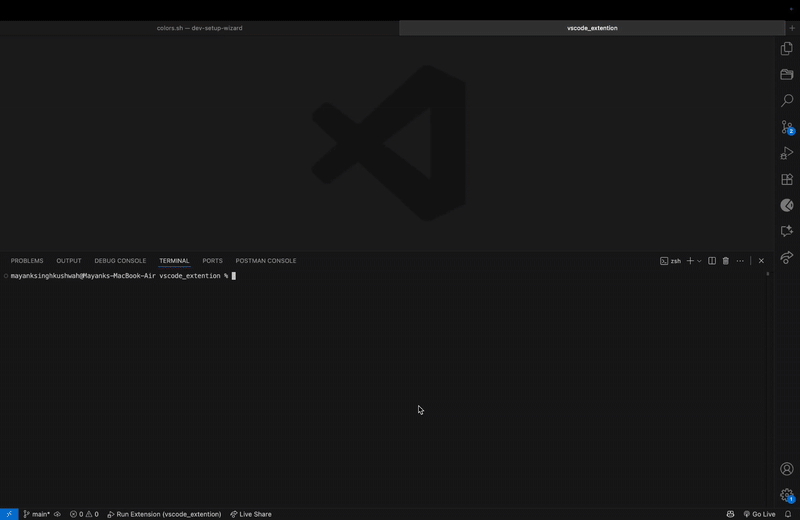800x520 pixels.
Task: Click the main* git branch indicator
Action: (x=37, y=514)
